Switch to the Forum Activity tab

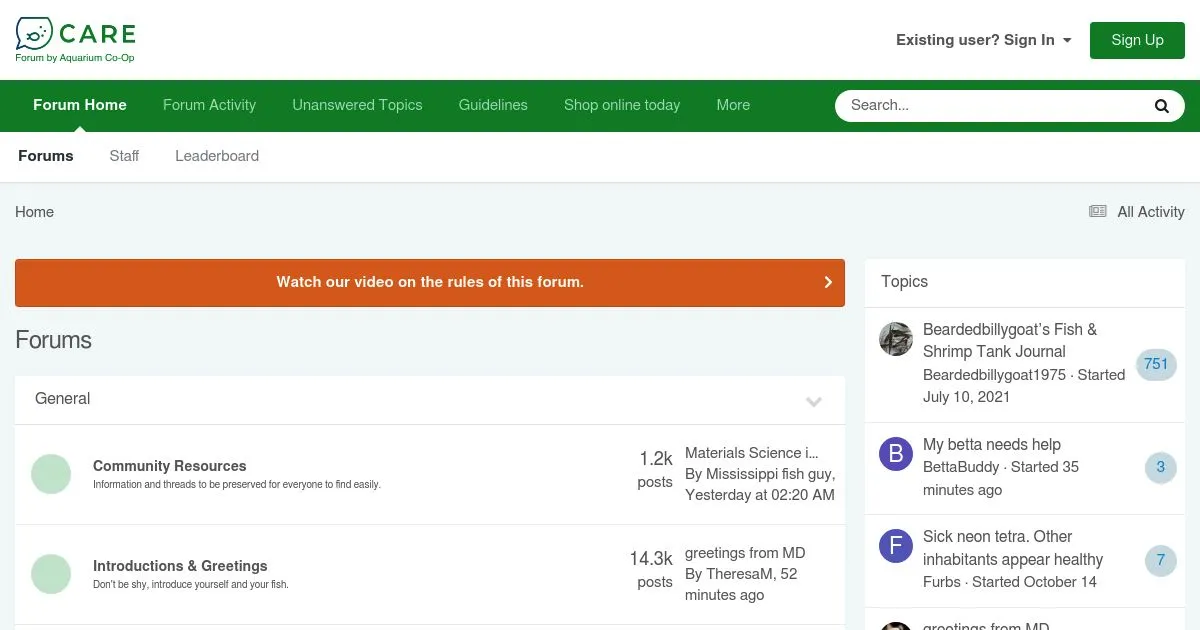point(209,105)
